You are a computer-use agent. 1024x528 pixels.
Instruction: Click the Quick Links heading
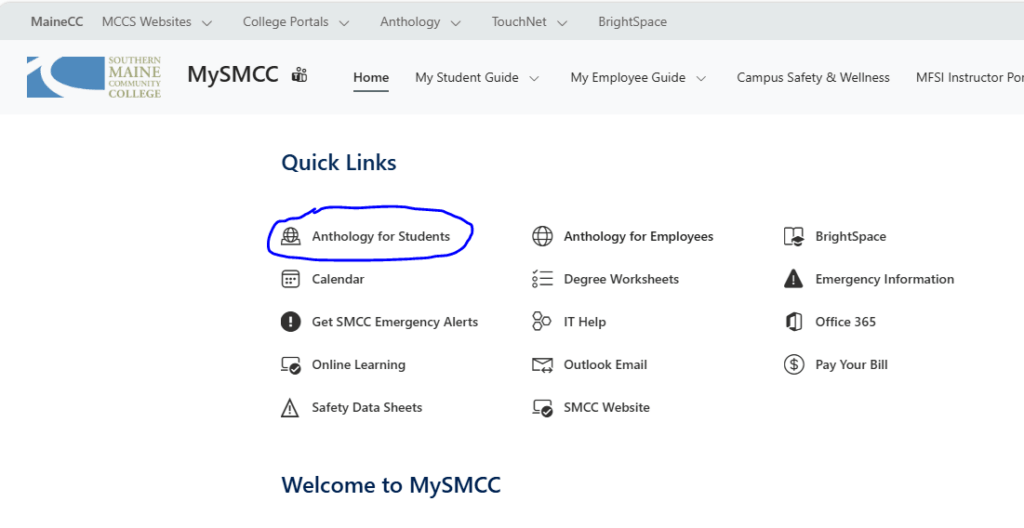[339, 162]
